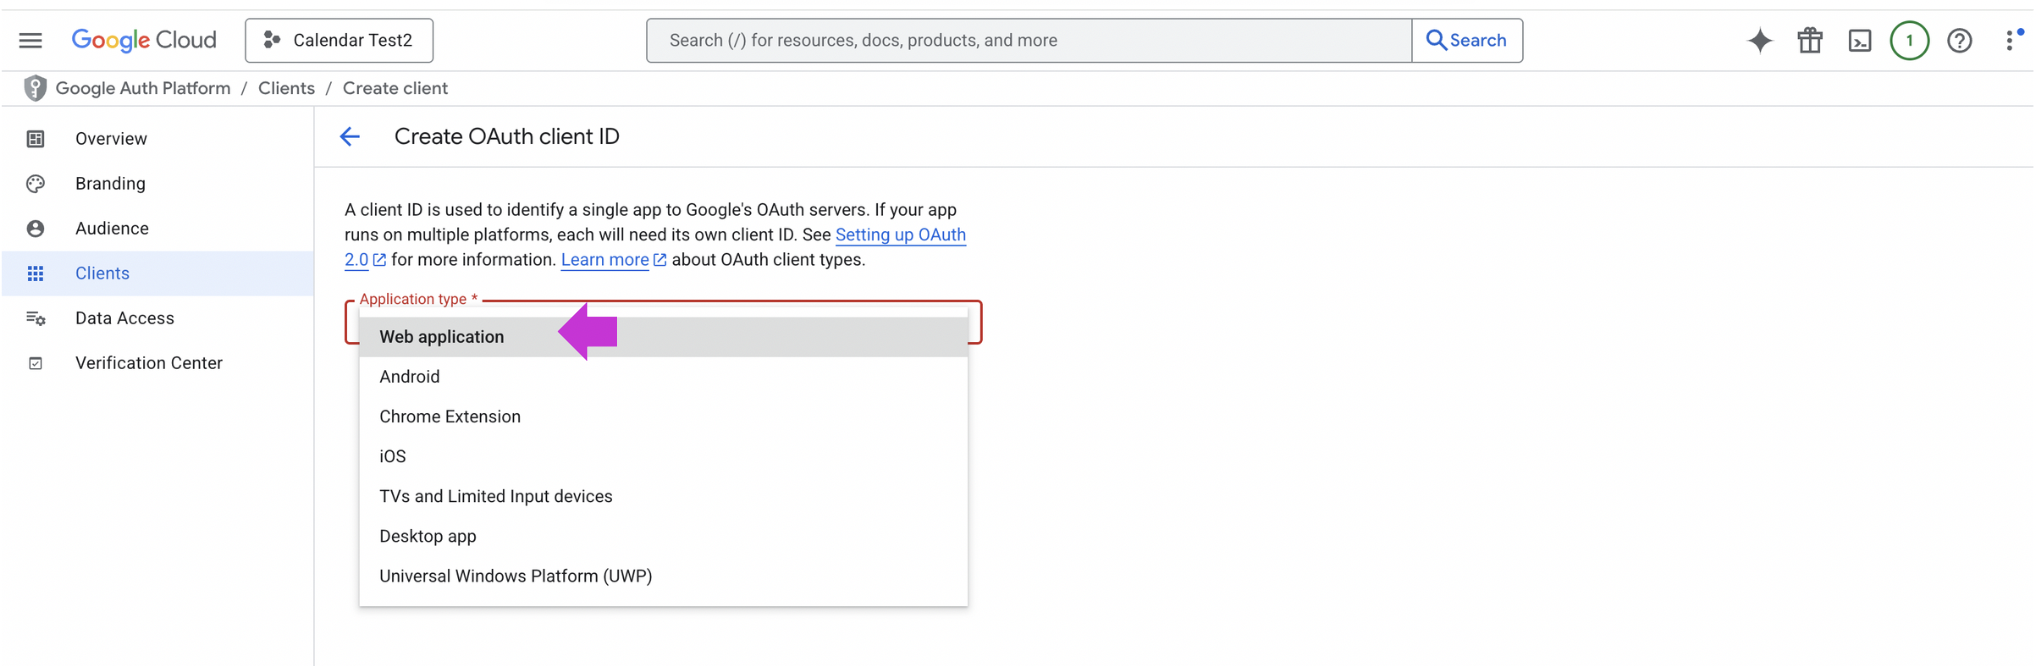Click the Search button

coord(1467,40)
